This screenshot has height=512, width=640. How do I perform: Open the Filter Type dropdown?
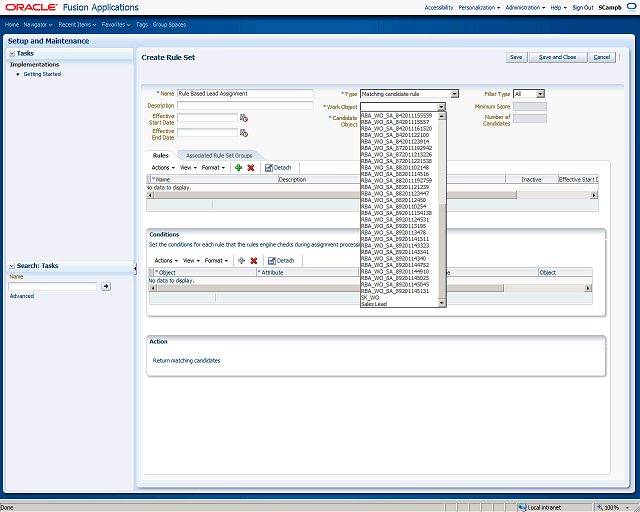[540, 94]
